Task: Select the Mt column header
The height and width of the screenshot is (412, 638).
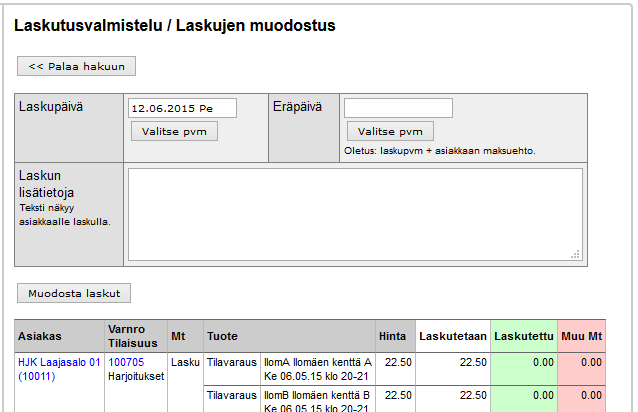Action: click(186, 336)
